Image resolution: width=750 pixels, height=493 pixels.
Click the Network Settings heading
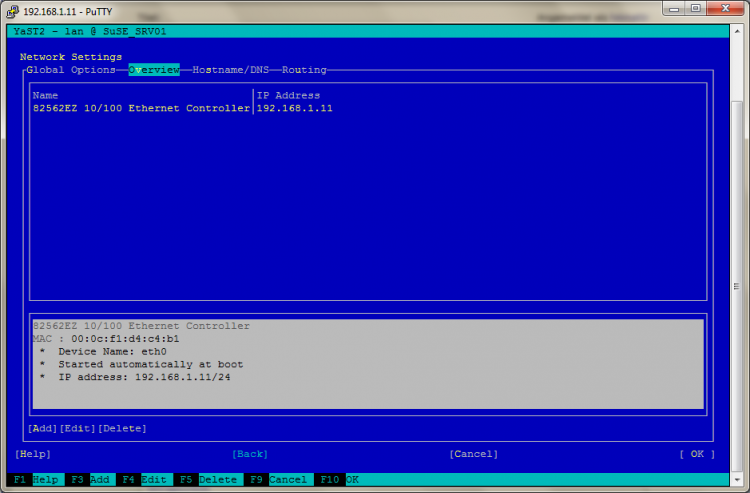[x=71, y=57]
